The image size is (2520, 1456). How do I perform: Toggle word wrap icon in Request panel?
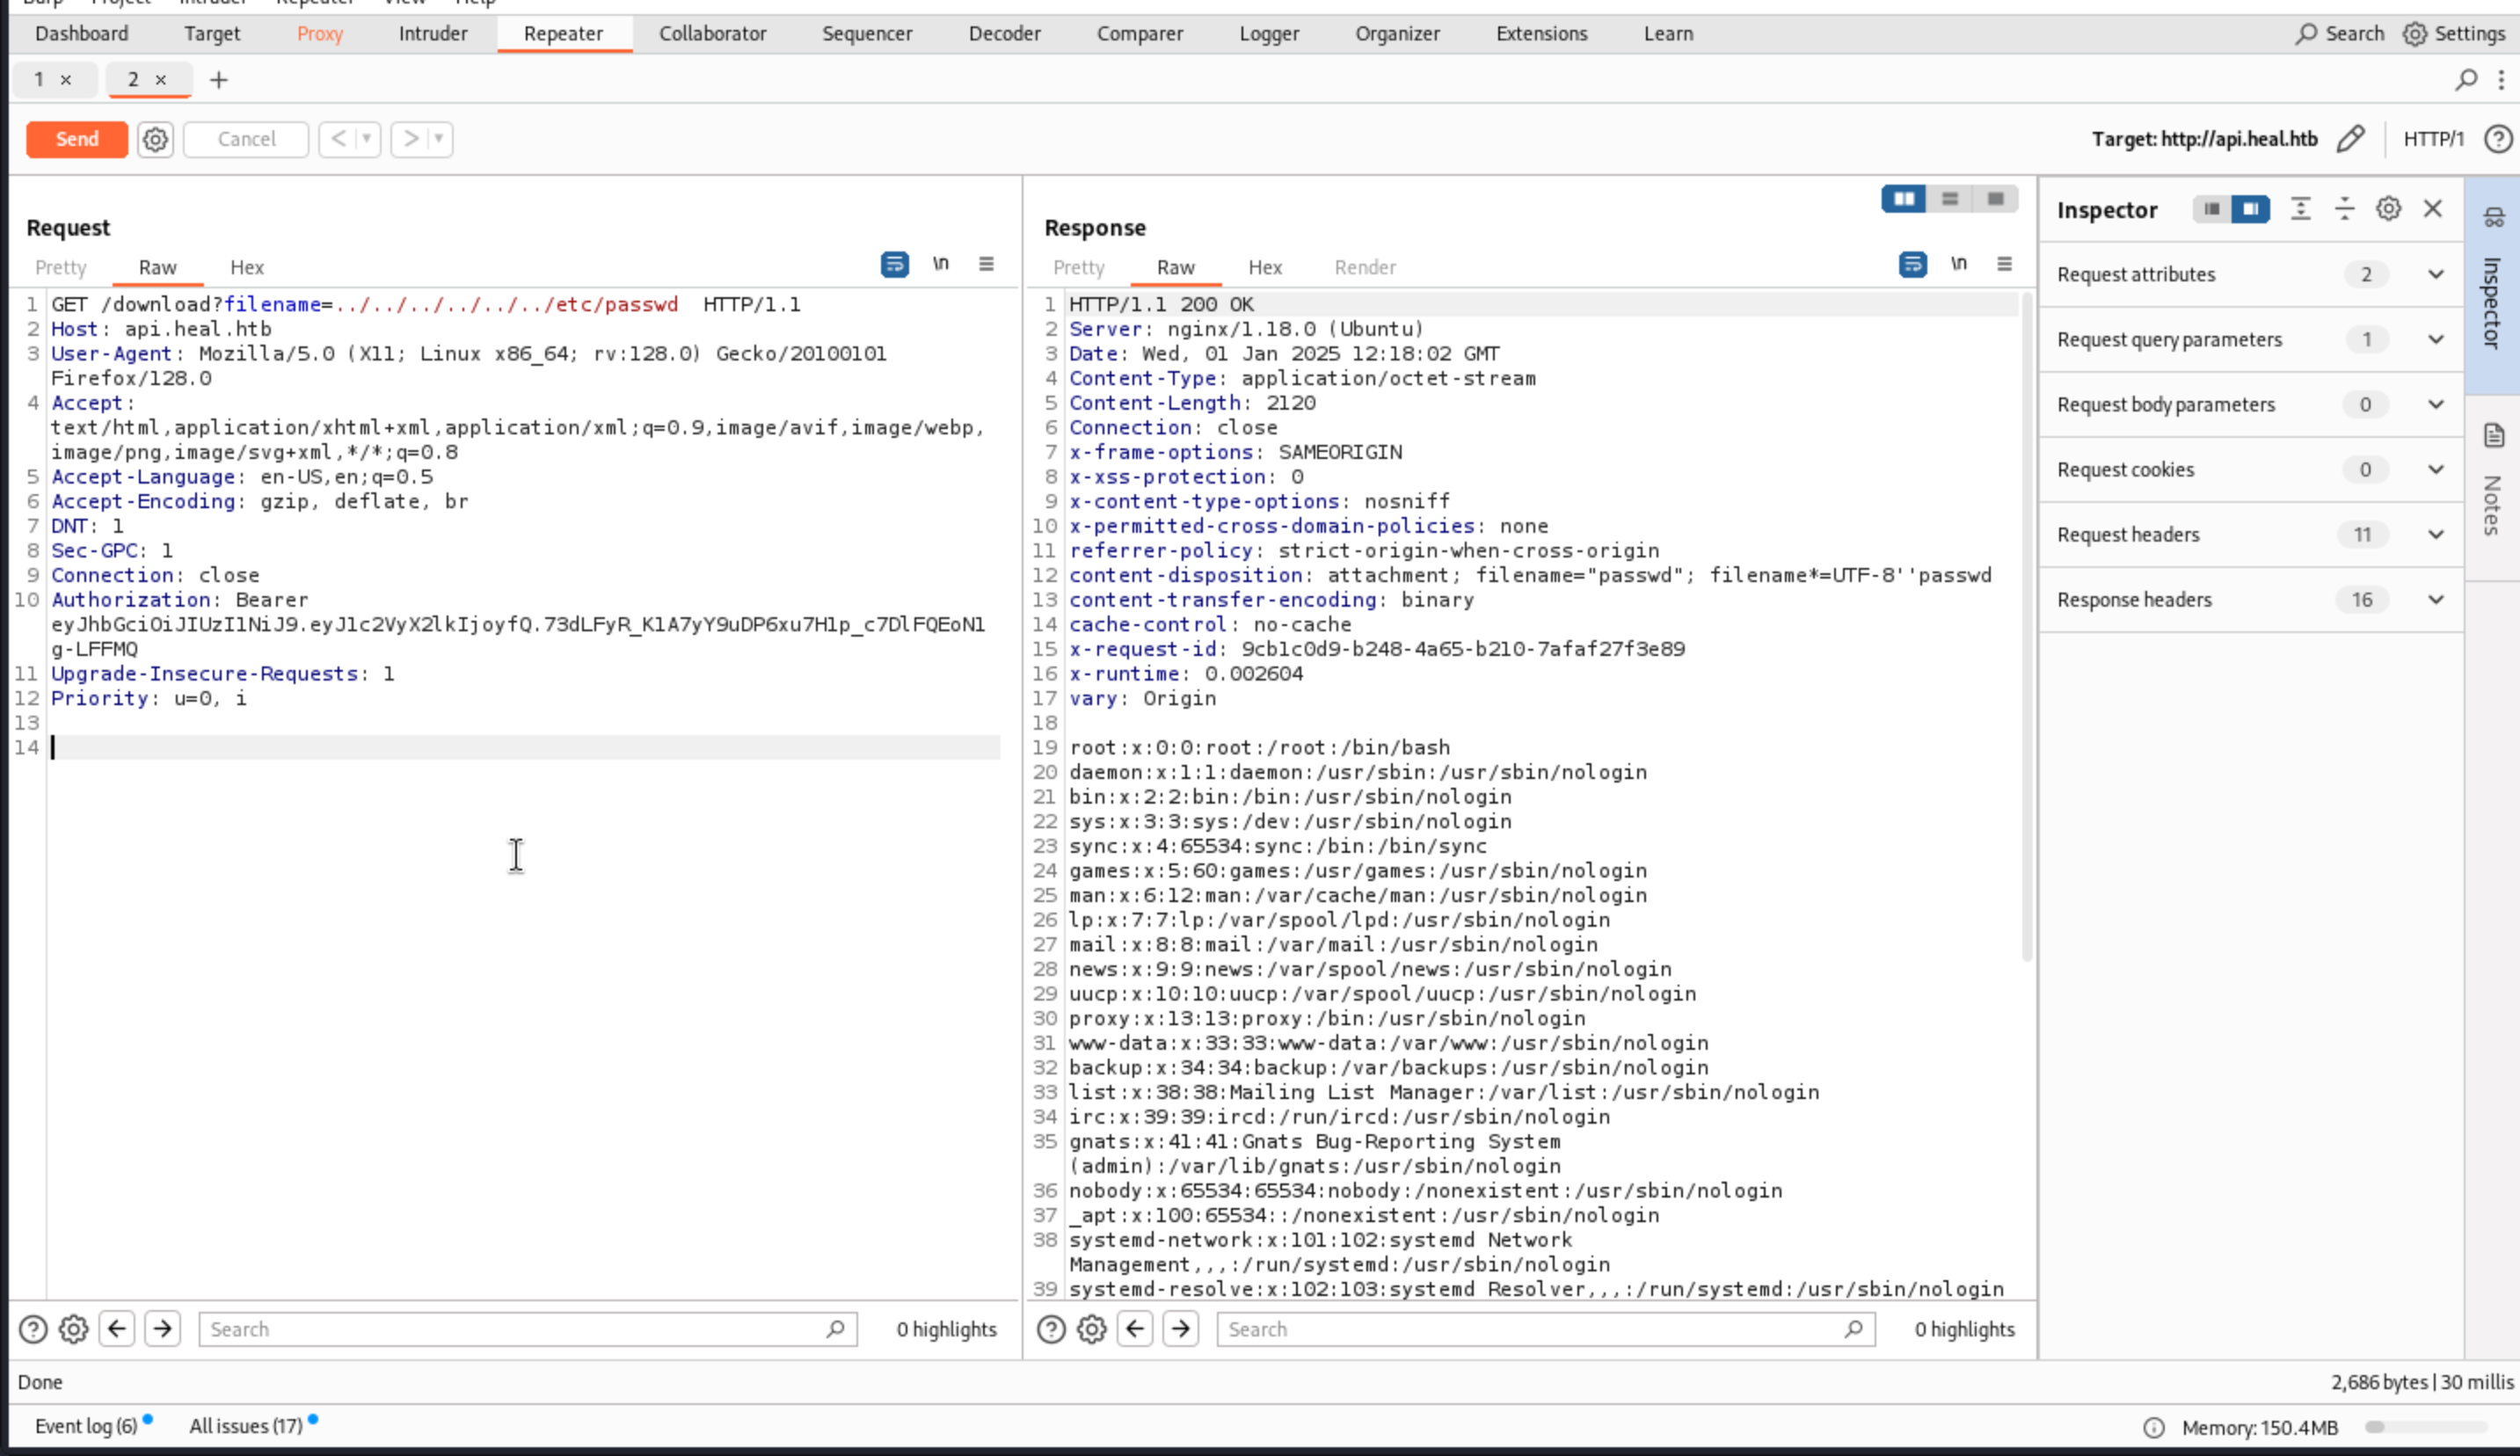894,264
